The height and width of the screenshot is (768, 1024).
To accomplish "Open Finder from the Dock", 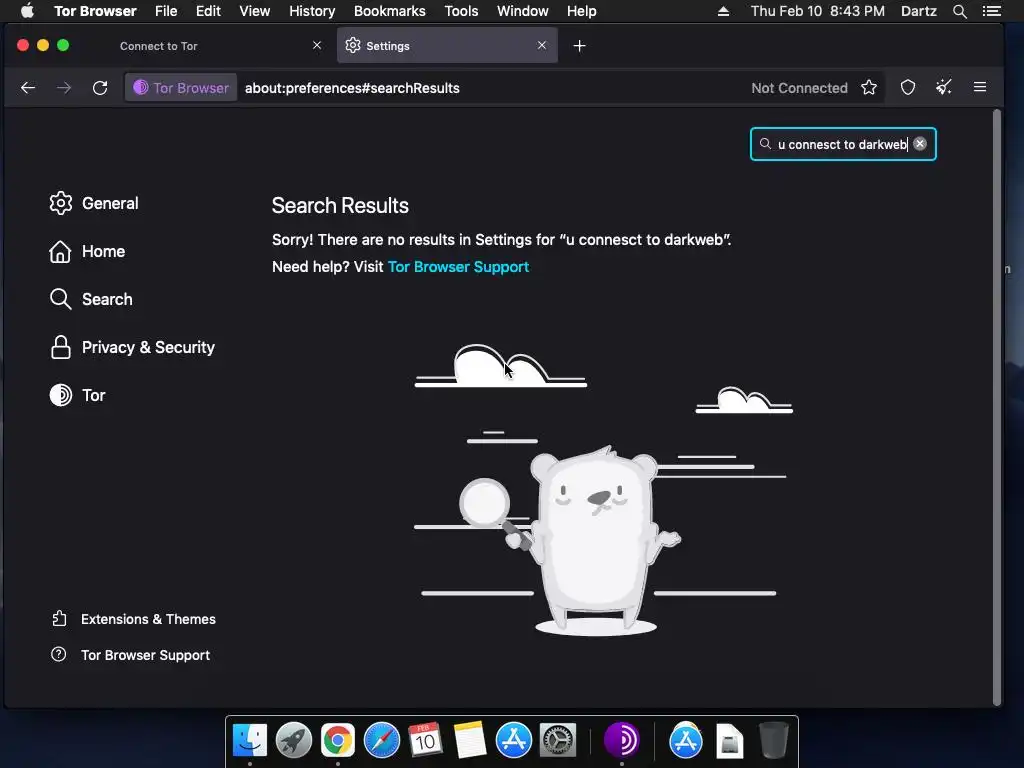I will pos(249,740).
